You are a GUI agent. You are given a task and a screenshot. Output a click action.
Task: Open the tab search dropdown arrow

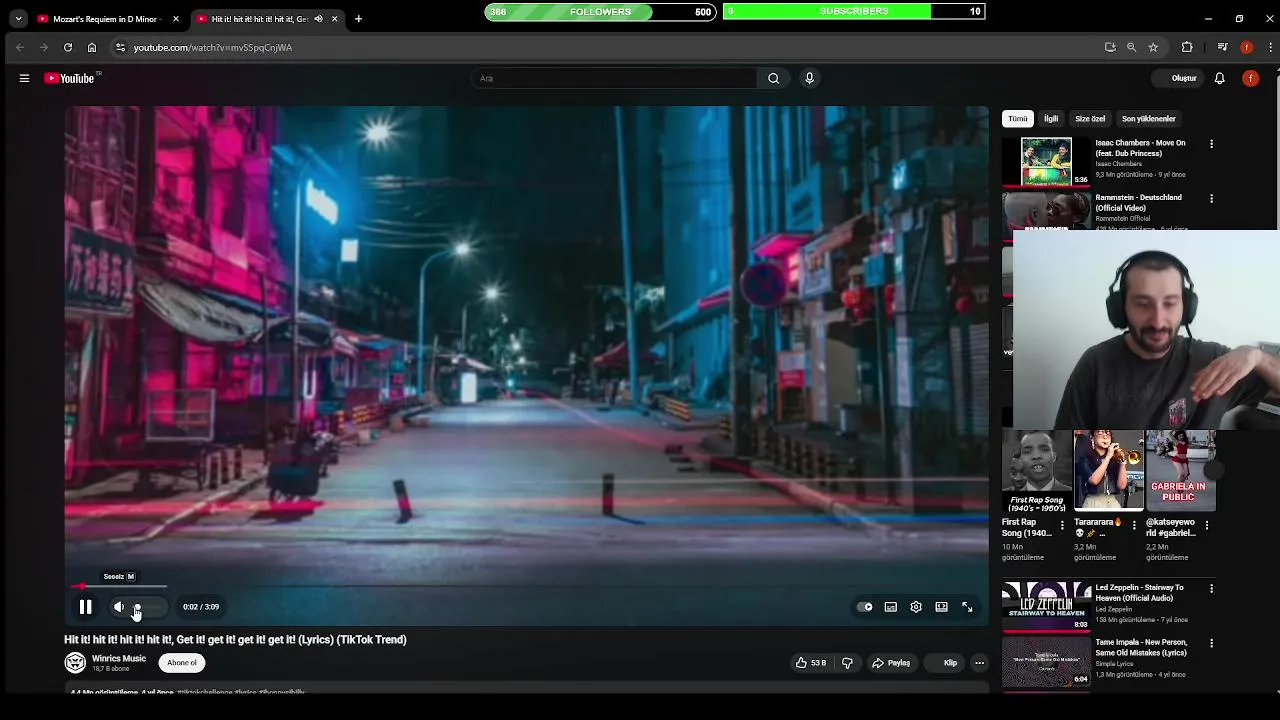click(18, 19)
